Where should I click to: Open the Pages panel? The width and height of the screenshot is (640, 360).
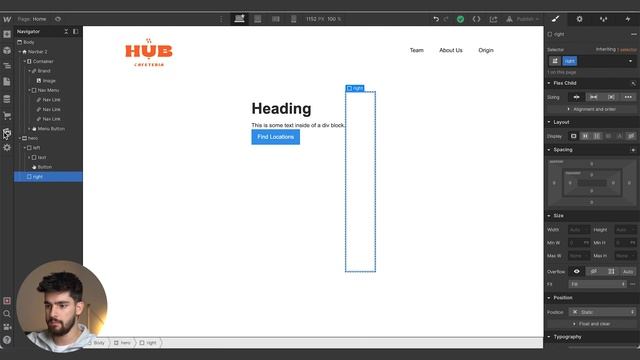(x=7, y=82)
